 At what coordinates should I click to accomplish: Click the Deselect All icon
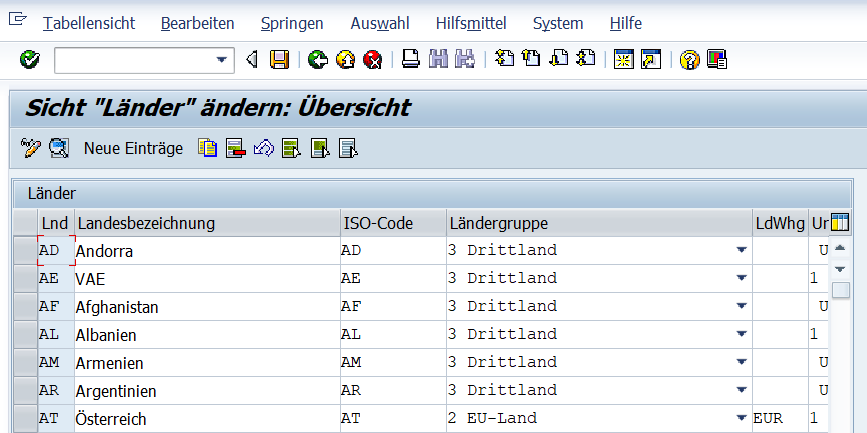coord(348,148)
